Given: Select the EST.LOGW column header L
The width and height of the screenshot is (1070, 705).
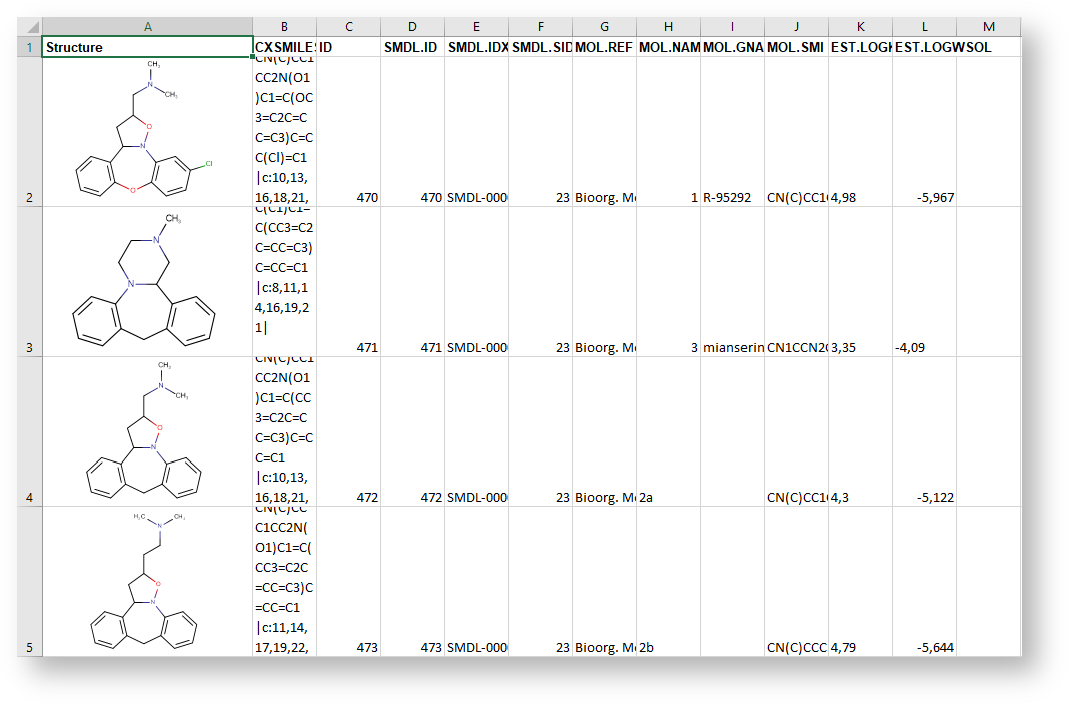Looking at the screenshot, I should pos(924,26).
